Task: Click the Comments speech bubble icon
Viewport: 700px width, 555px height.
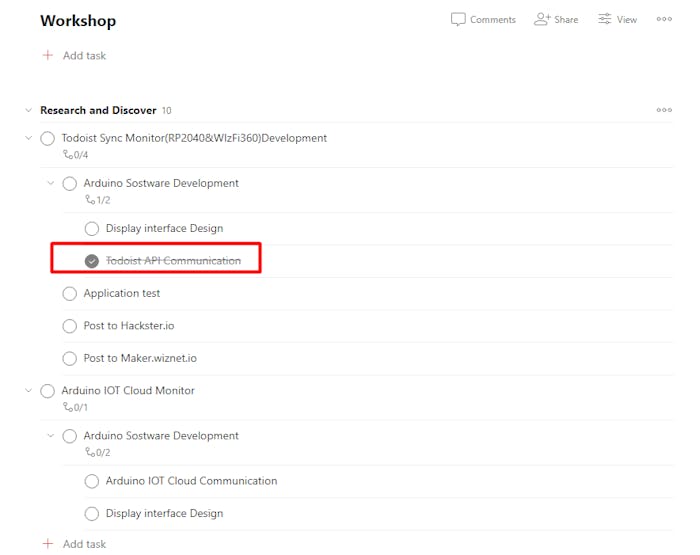Action: [459, 19]
